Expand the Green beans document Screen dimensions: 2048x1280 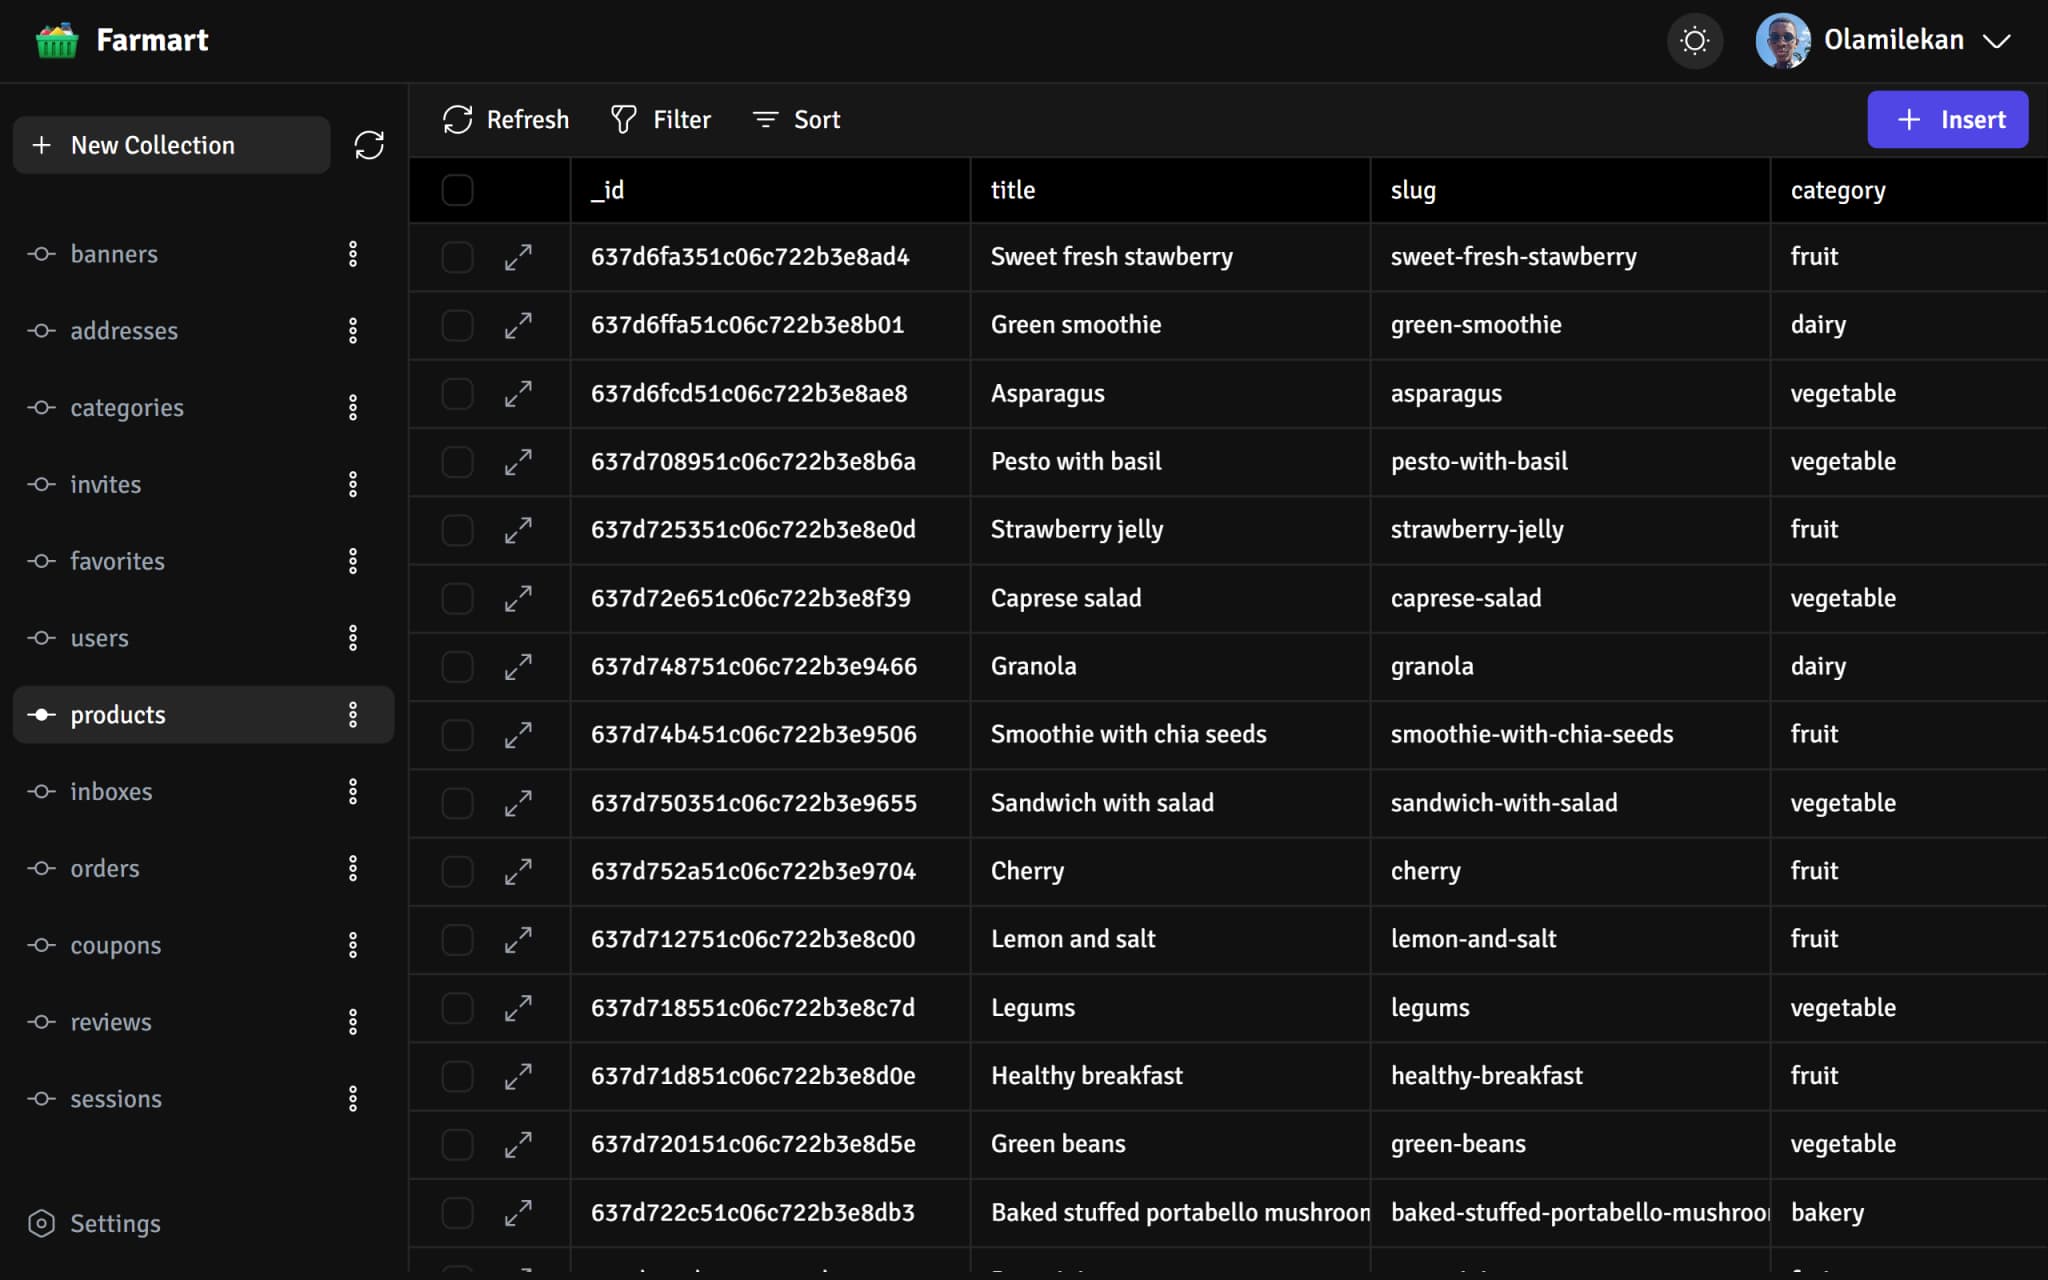518,1144
